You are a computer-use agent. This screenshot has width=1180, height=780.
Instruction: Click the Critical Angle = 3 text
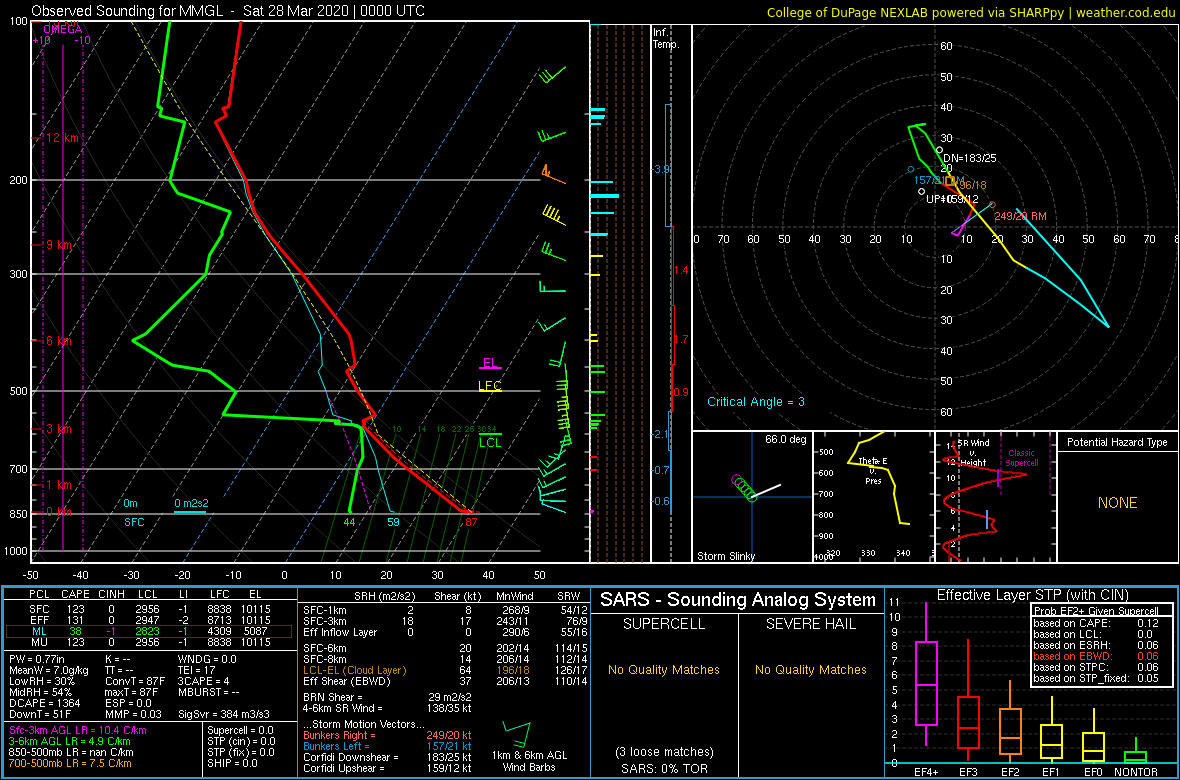pos(756,402)
